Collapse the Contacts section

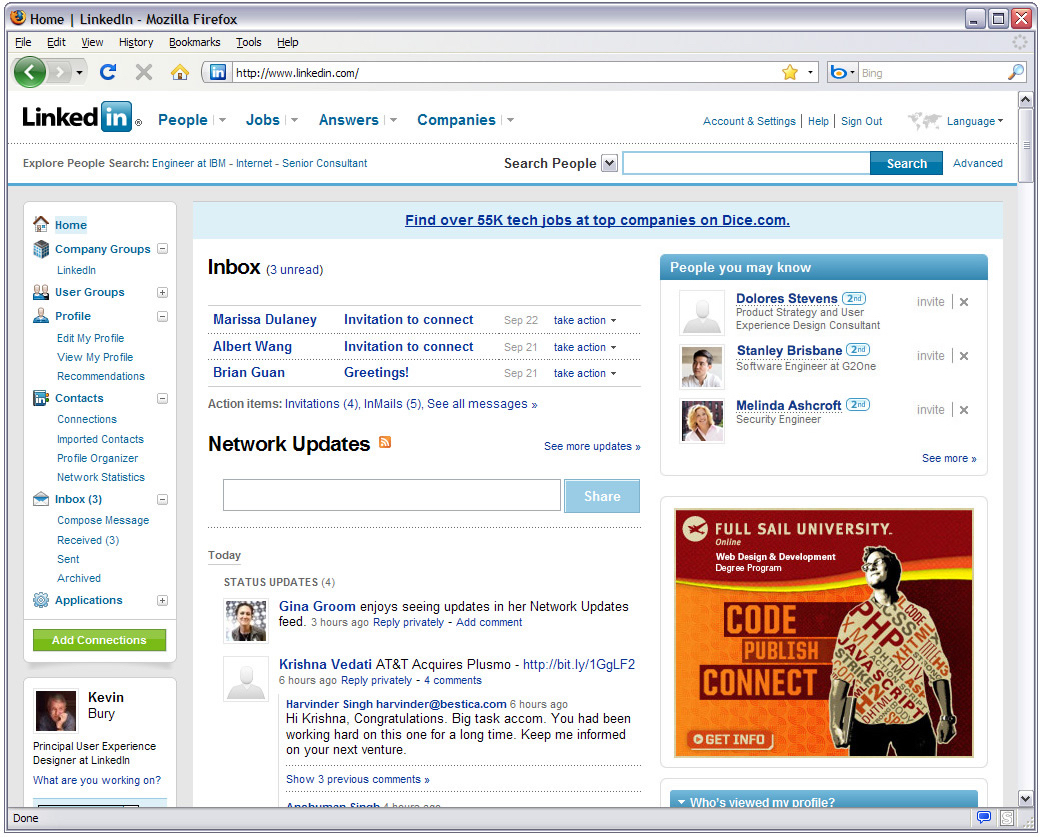coord(162,399)
